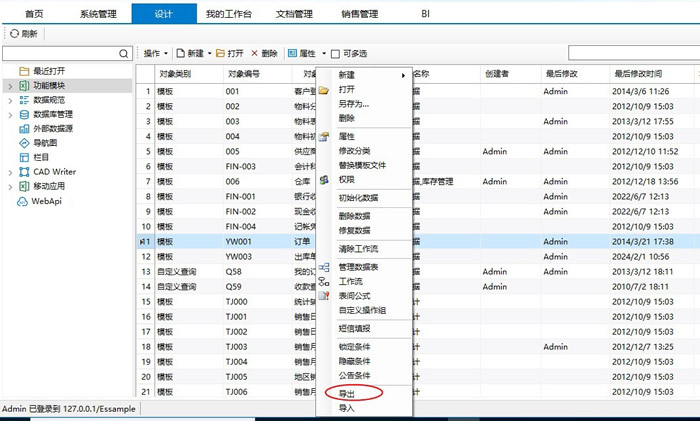Click the search magnifier icon in left panel
This screenshot has height=421, width=700.
click(x=124, y=53)
